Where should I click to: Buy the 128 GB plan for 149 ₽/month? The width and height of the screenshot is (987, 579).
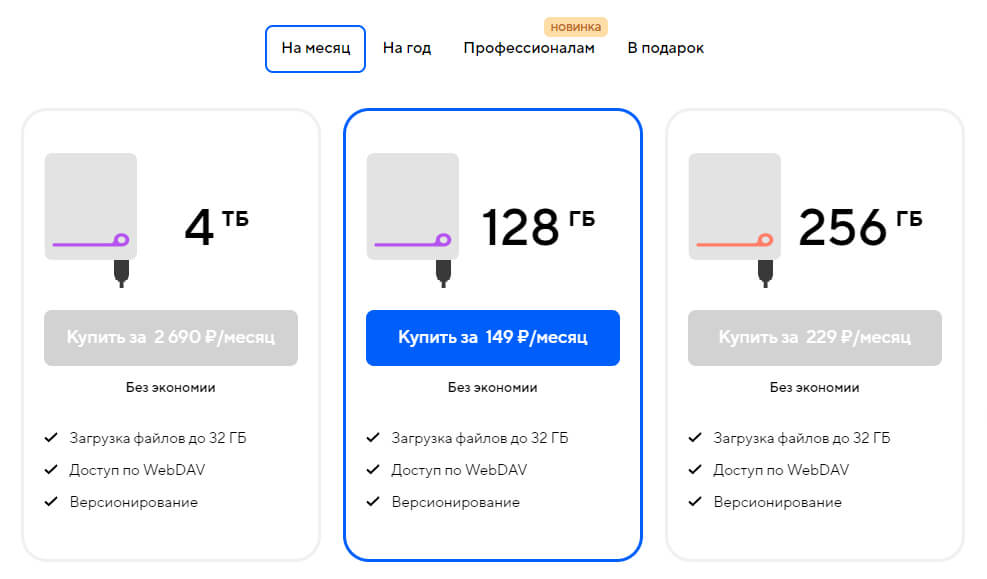tap(493, 338)
